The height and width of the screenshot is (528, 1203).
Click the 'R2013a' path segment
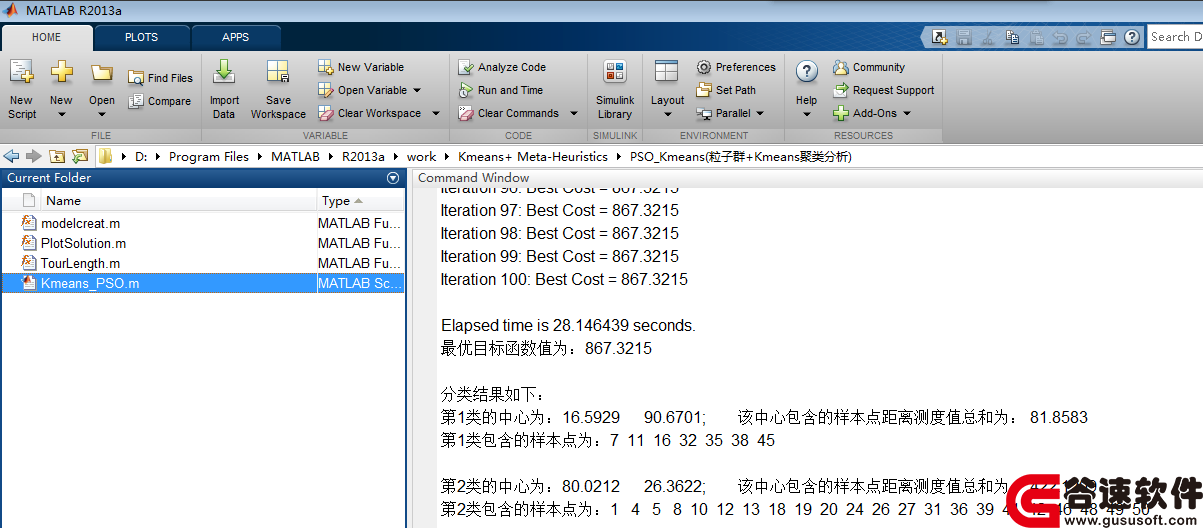363,157
